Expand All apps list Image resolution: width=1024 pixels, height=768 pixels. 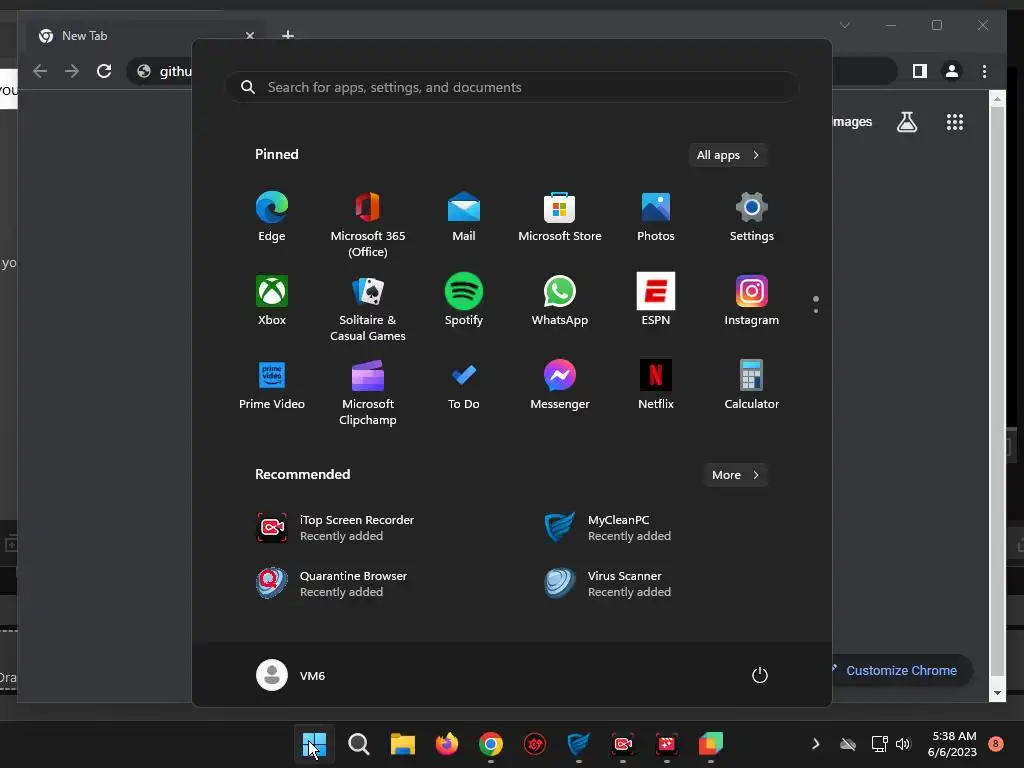click(x=728, y=155)
